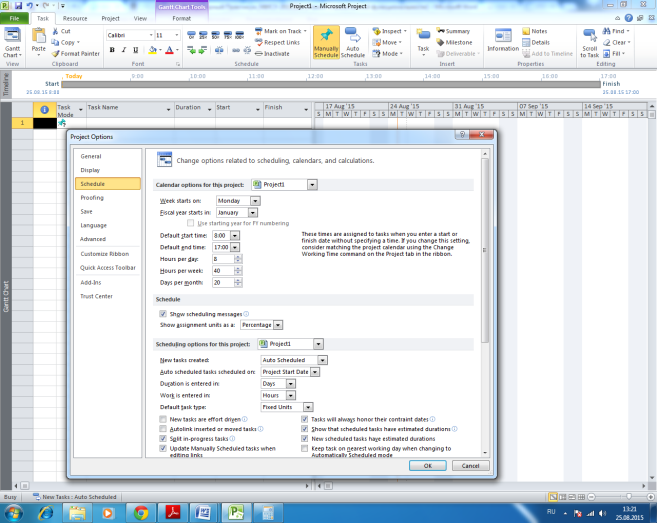Switch to the Project ribbon tab

(x=110, y=18)
